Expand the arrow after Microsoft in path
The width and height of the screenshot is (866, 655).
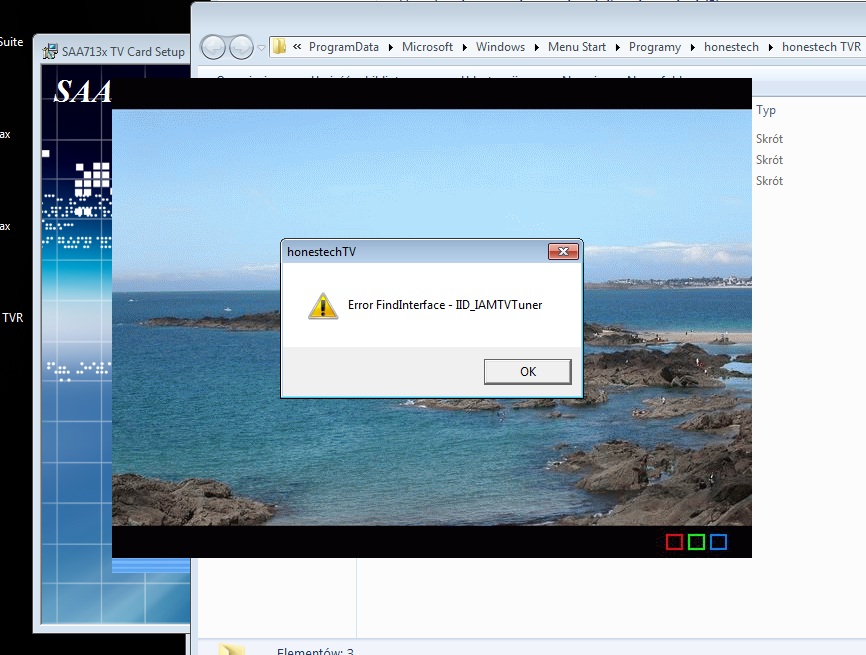click(464, 47)
